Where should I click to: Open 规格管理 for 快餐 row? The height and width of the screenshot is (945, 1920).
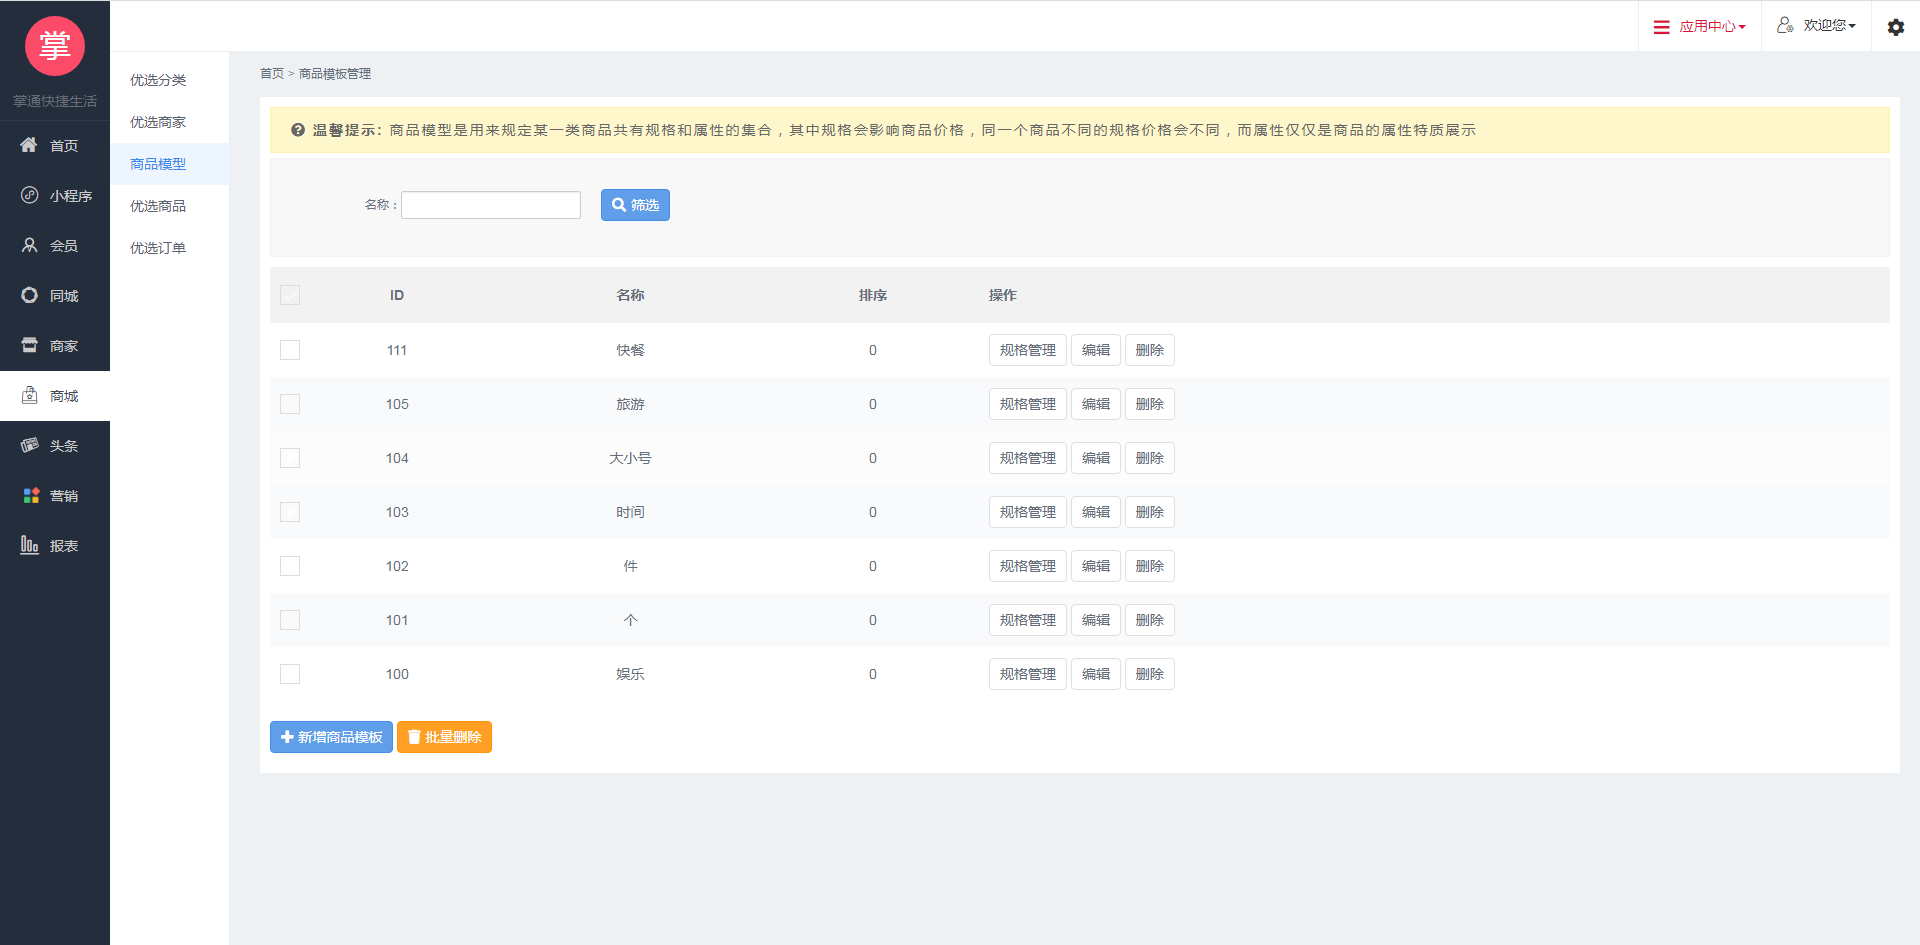1027,350
